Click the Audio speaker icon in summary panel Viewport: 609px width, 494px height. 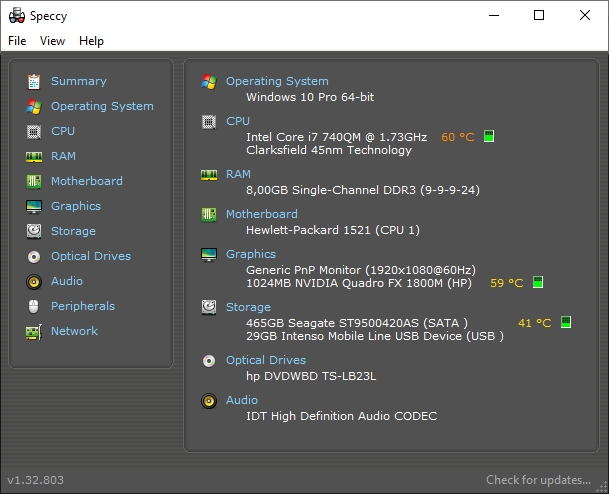tap(209, 401)
